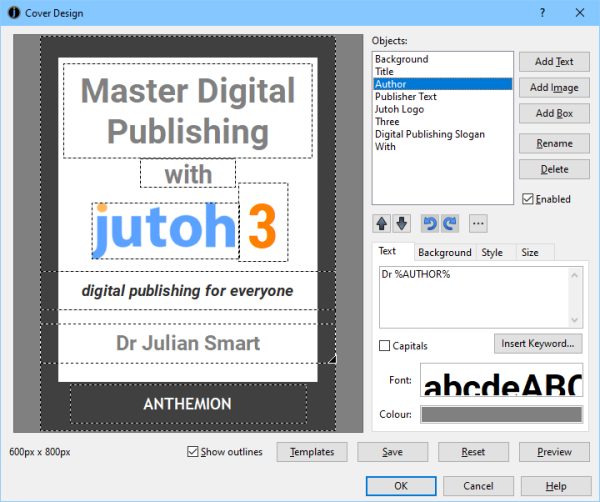Open Insert Keyword dialog
600x502 pixels.
point(538,344)
